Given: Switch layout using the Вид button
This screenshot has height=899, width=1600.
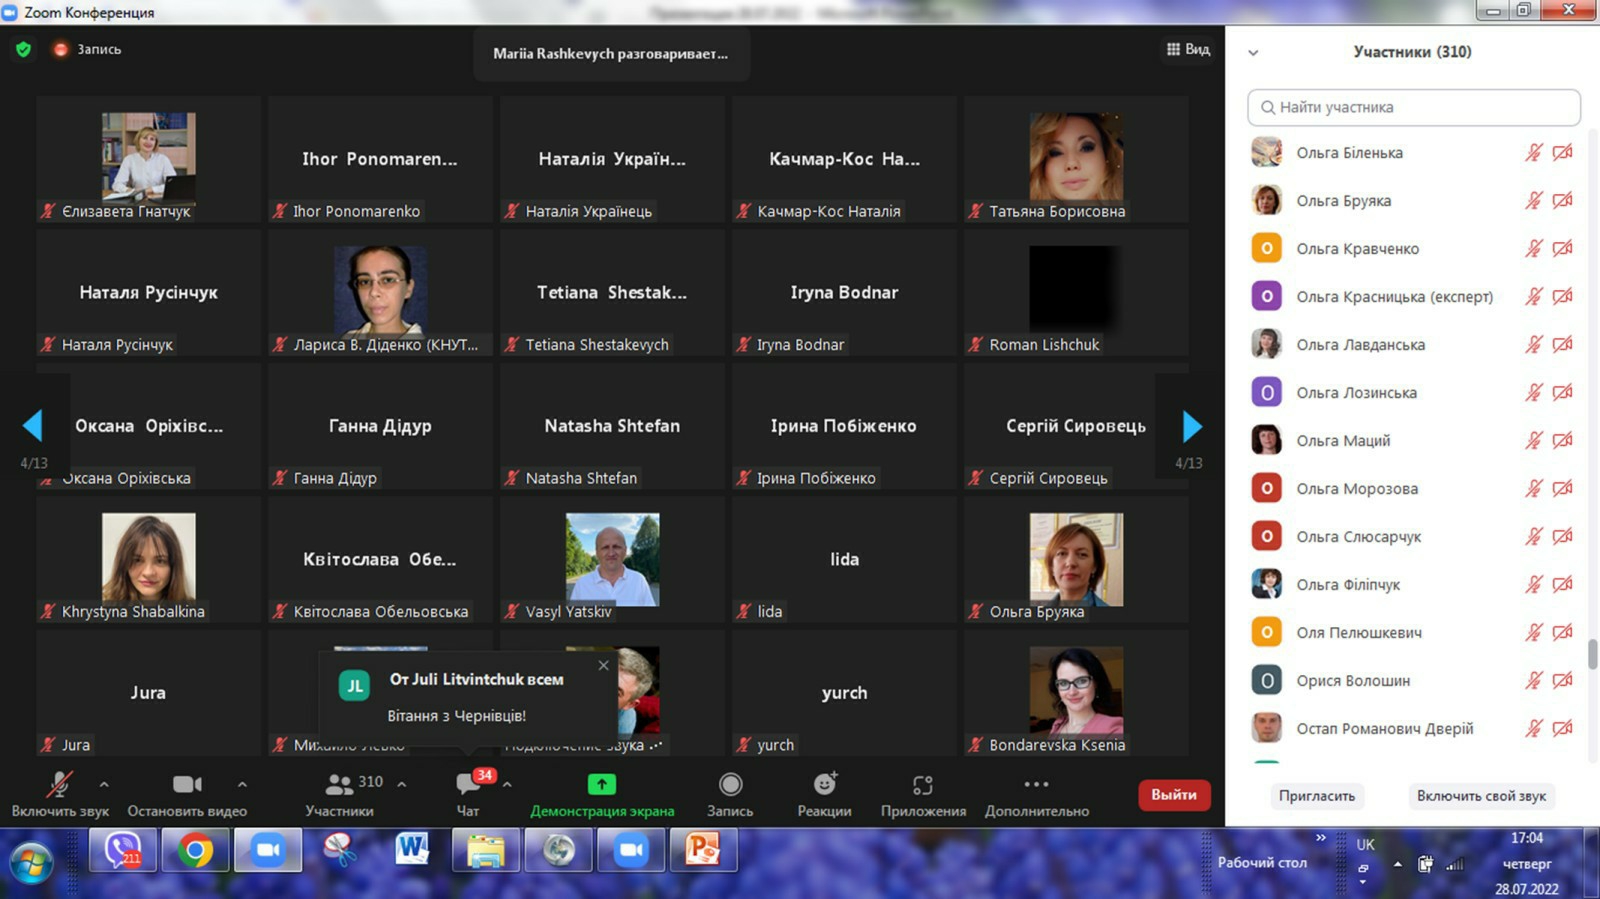Looking at the screenshot, I should pyautogui.click(x=1188, y=49).
